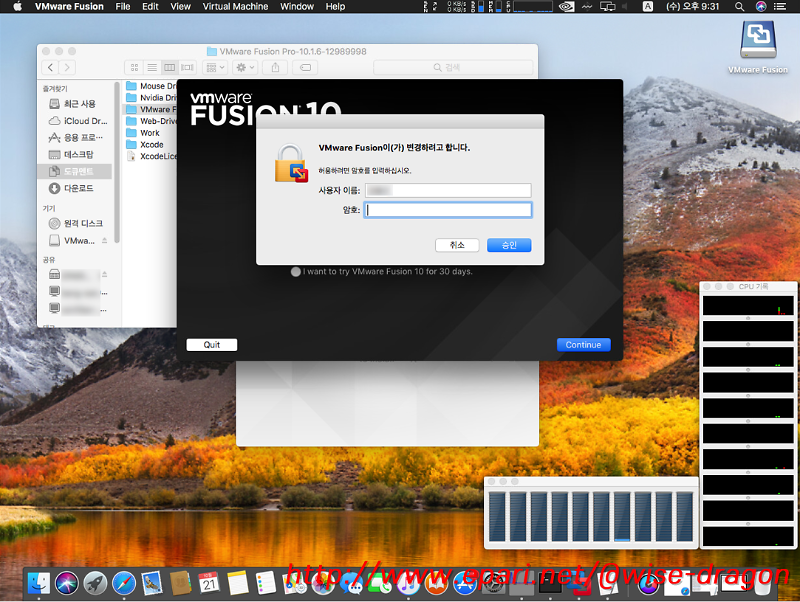
Task: Click the CPU 기록 window title
Action: (x=754, y=286)
